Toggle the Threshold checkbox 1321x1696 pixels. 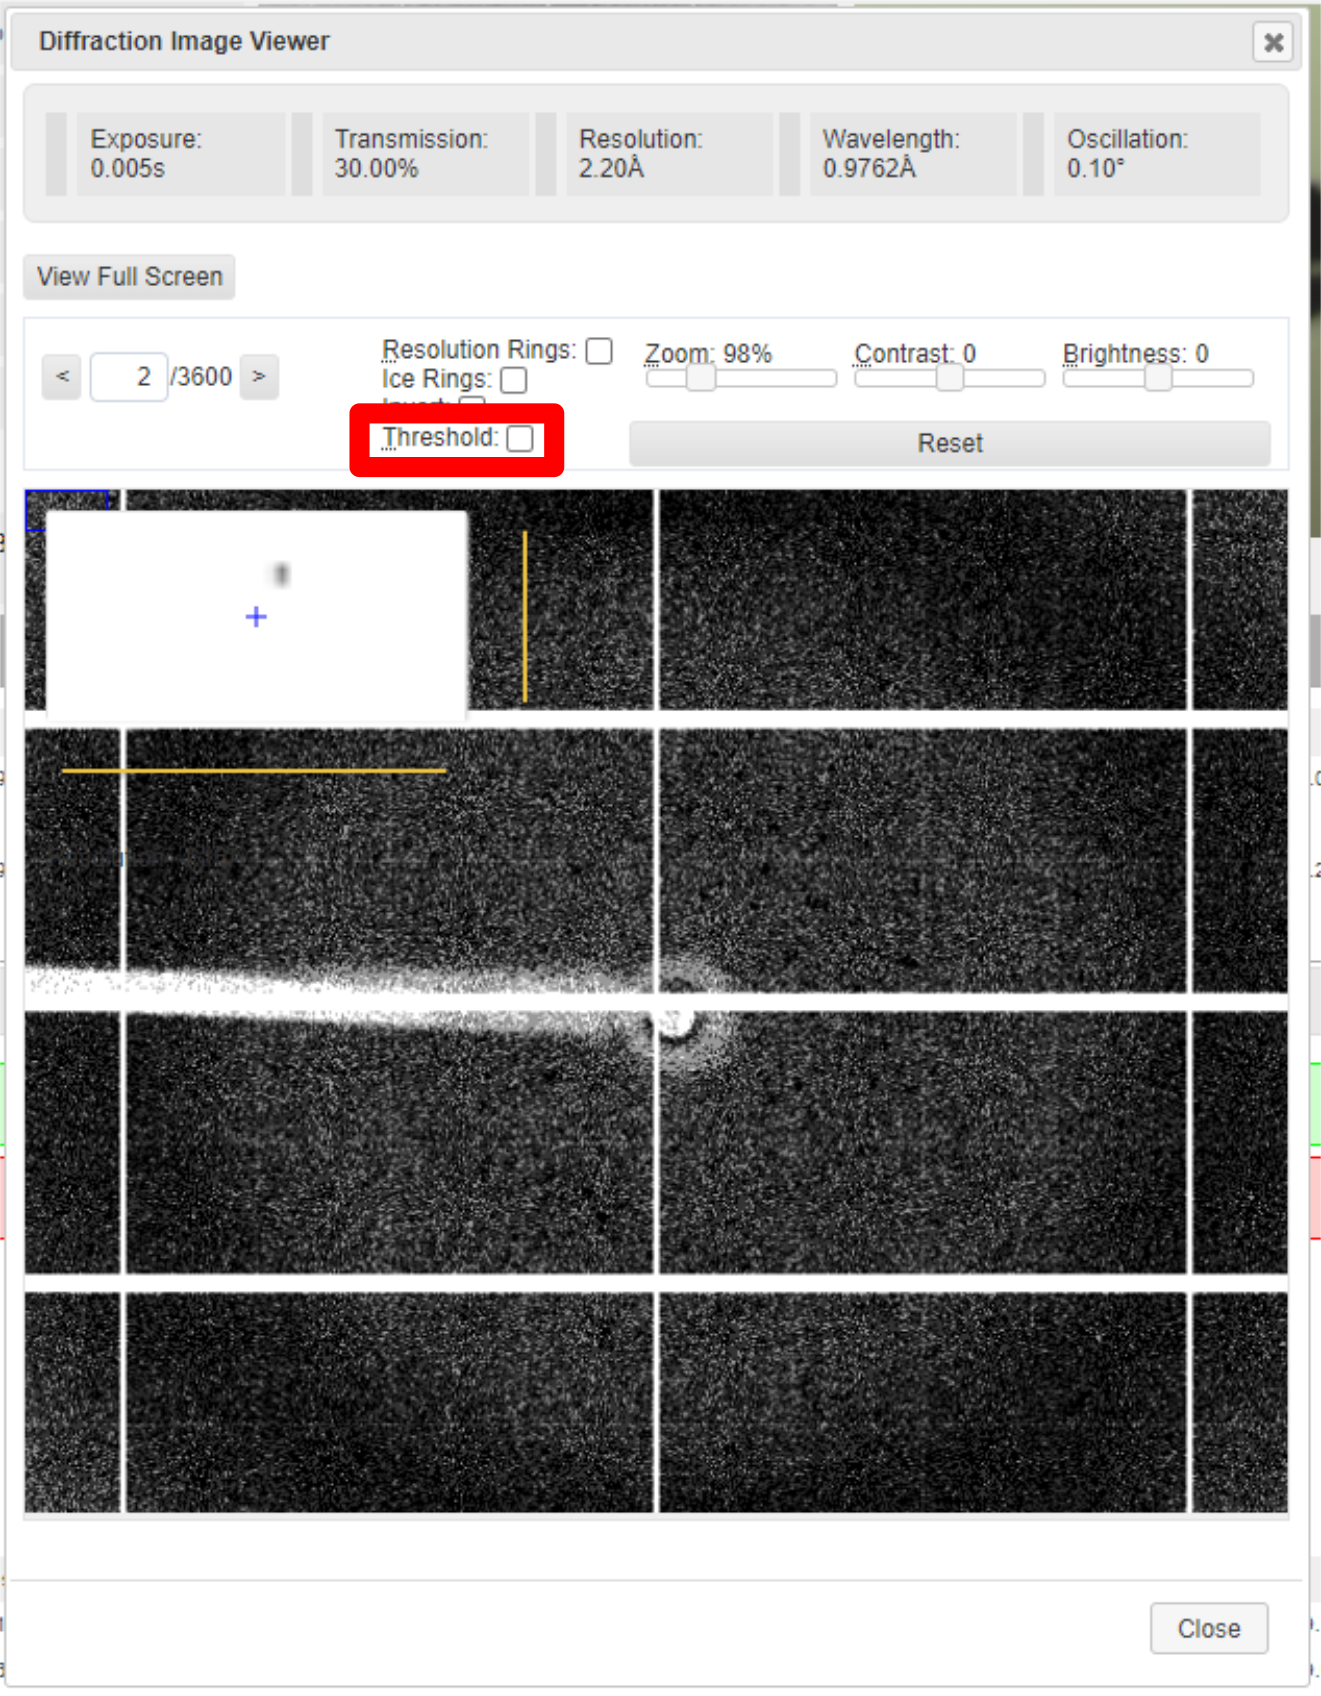[520, 438]
